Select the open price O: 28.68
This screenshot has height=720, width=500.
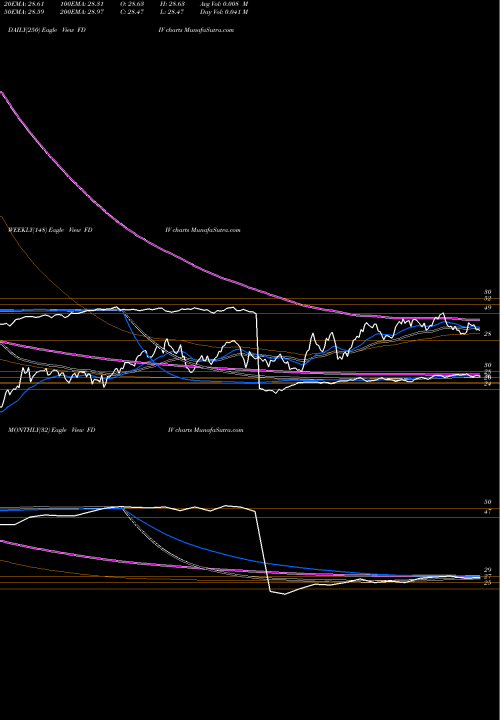(x=132, y=4)
